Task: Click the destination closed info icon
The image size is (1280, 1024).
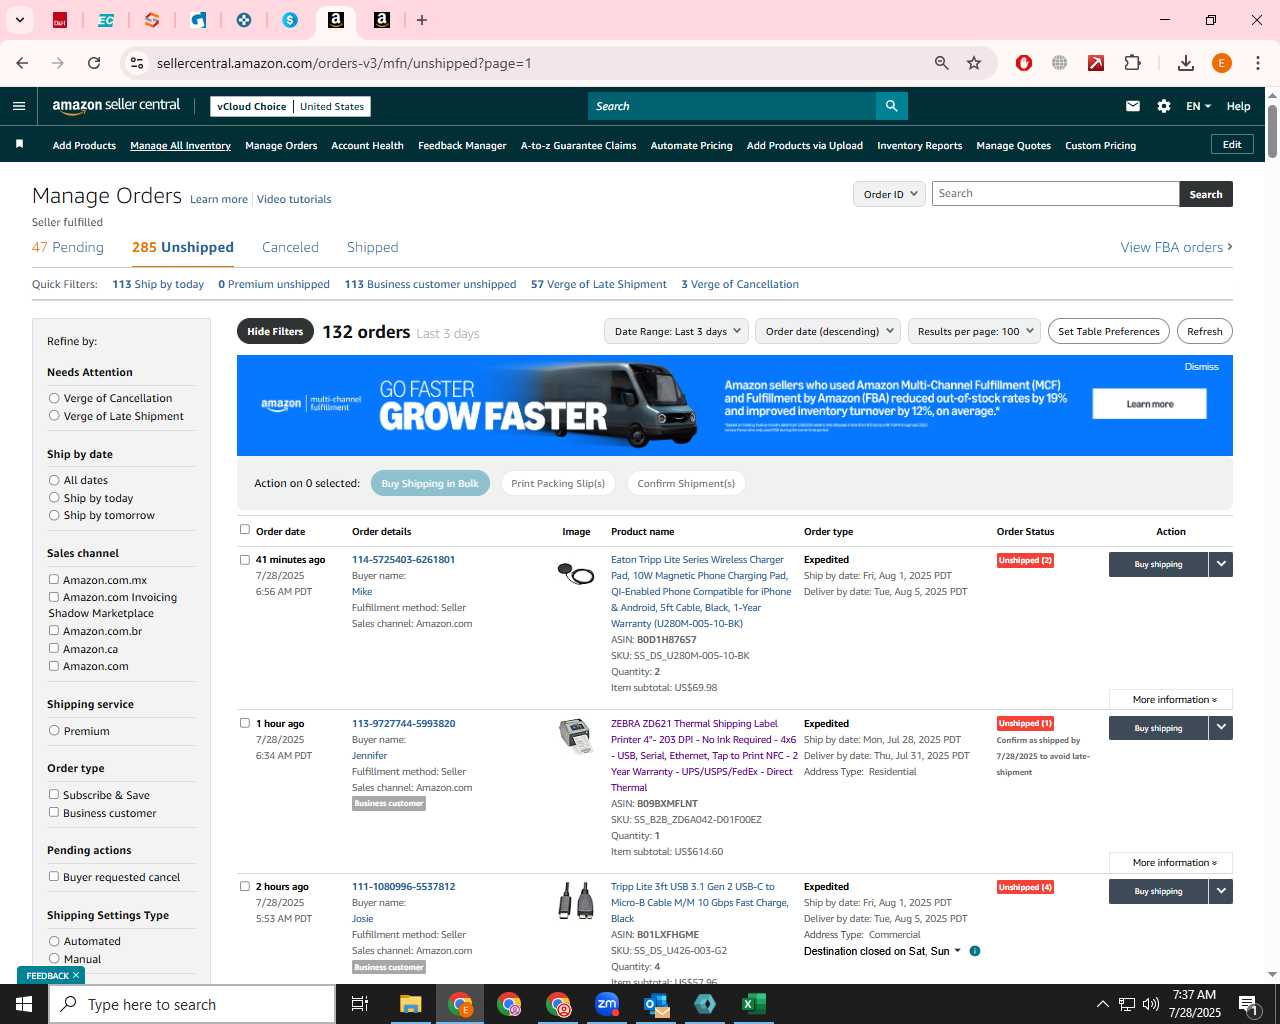Action: tap(975, 951)
